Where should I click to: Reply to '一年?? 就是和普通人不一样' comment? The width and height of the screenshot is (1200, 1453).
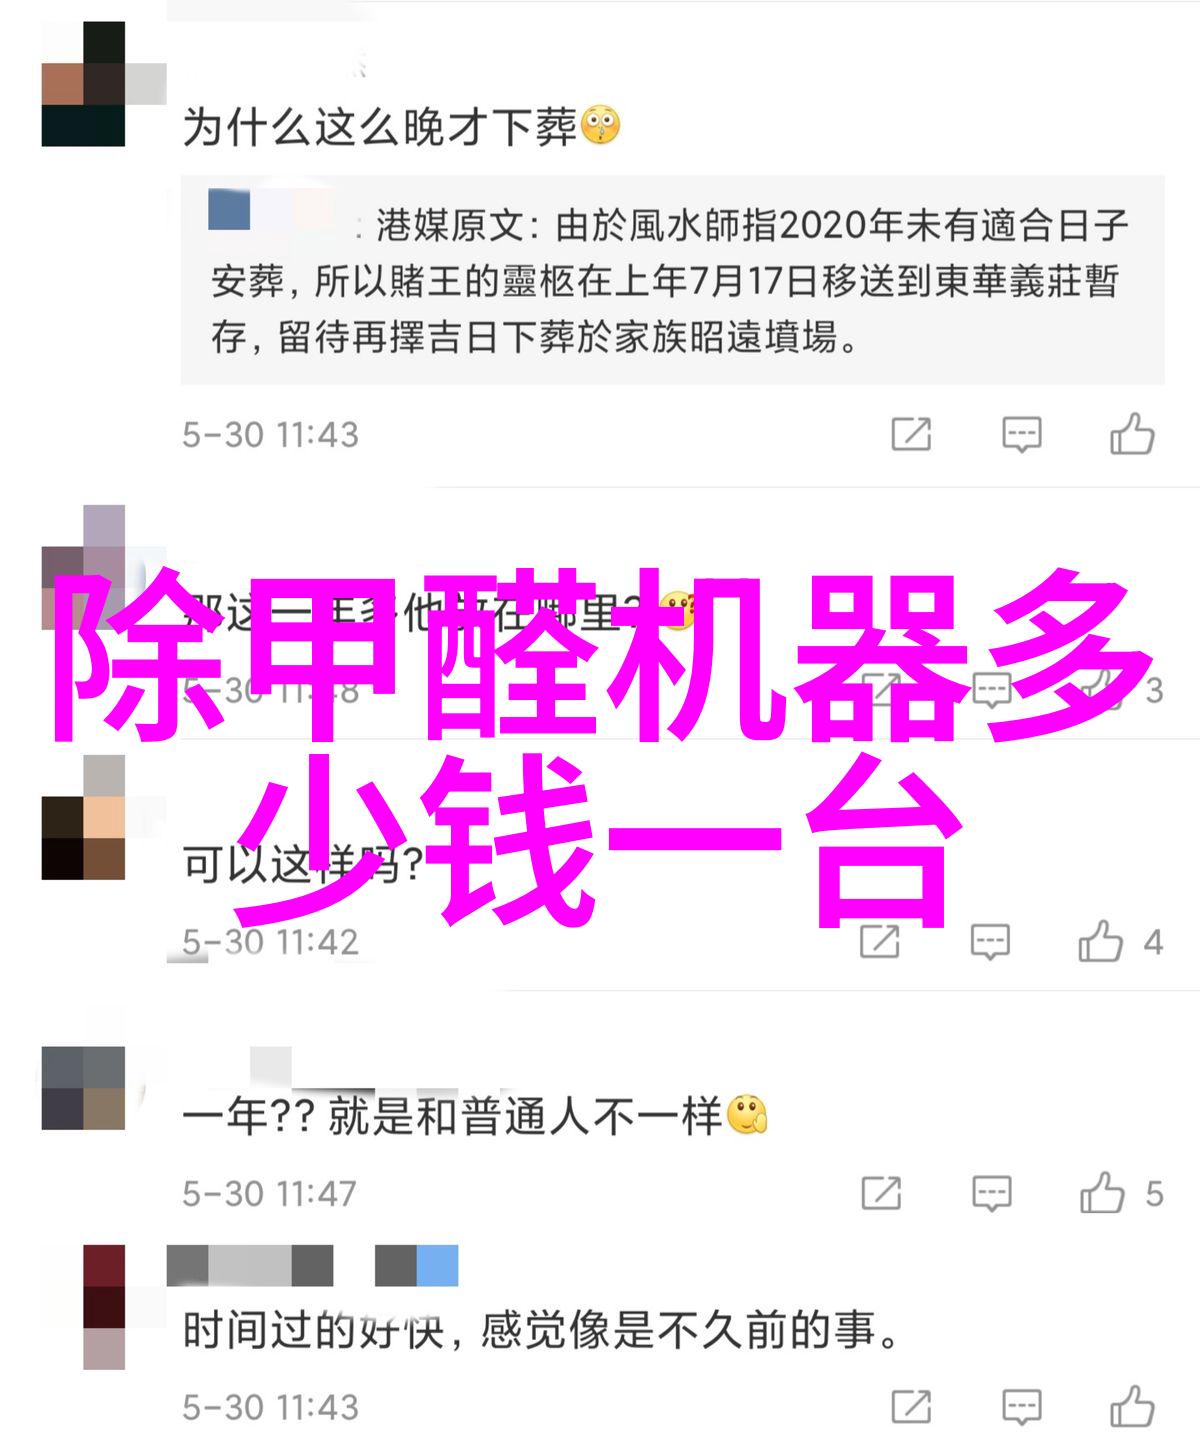[x=991, y=1193]
